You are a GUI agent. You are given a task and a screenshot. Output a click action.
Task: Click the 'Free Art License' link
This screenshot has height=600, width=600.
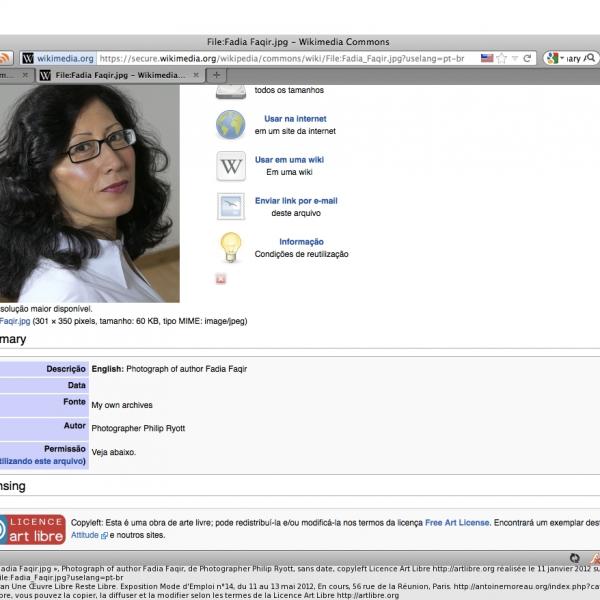pos(457,522)
